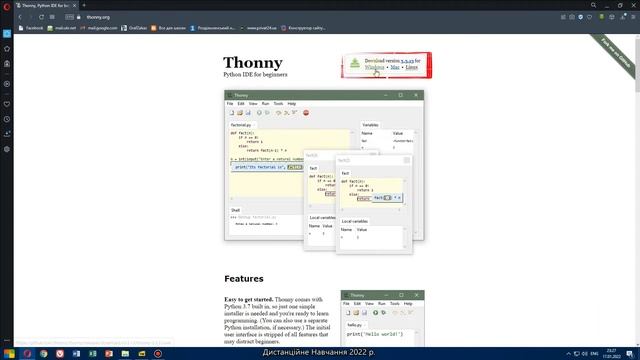640x360 pixels.
Task: Open the mail.google.com bookmark
Action: 99,28
